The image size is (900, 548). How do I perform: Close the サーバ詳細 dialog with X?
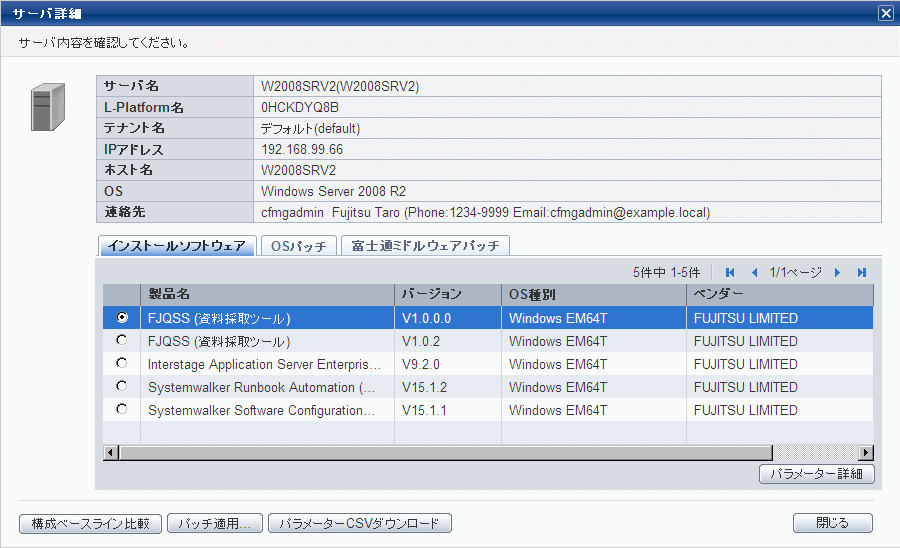coord(886,13)
